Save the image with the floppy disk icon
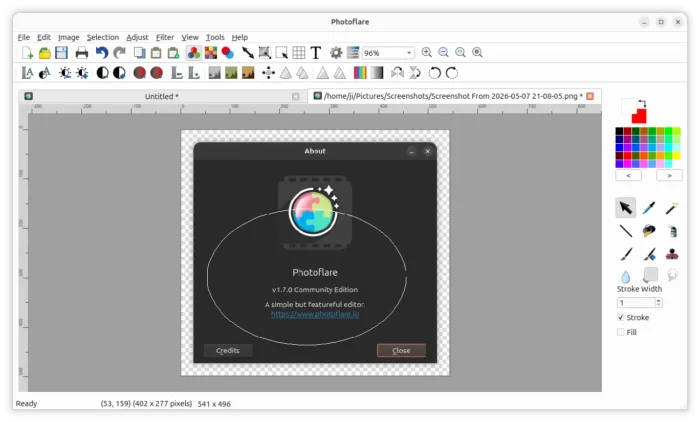Screen dimensions: 700x422 (62, 53)
